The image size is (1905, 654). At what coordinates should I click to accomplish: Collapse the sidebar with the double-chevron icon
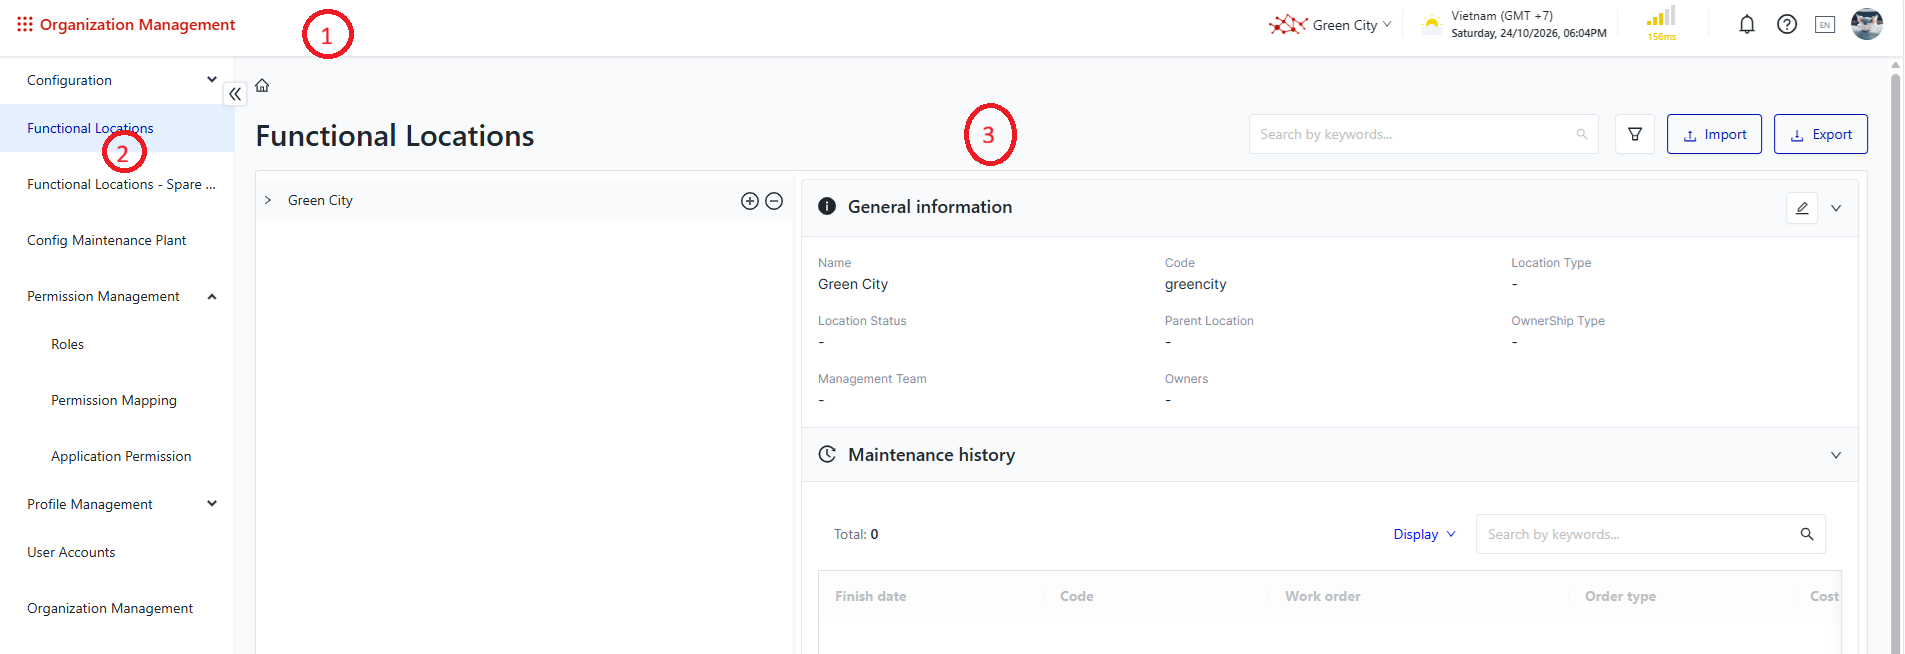coord(235,94)
